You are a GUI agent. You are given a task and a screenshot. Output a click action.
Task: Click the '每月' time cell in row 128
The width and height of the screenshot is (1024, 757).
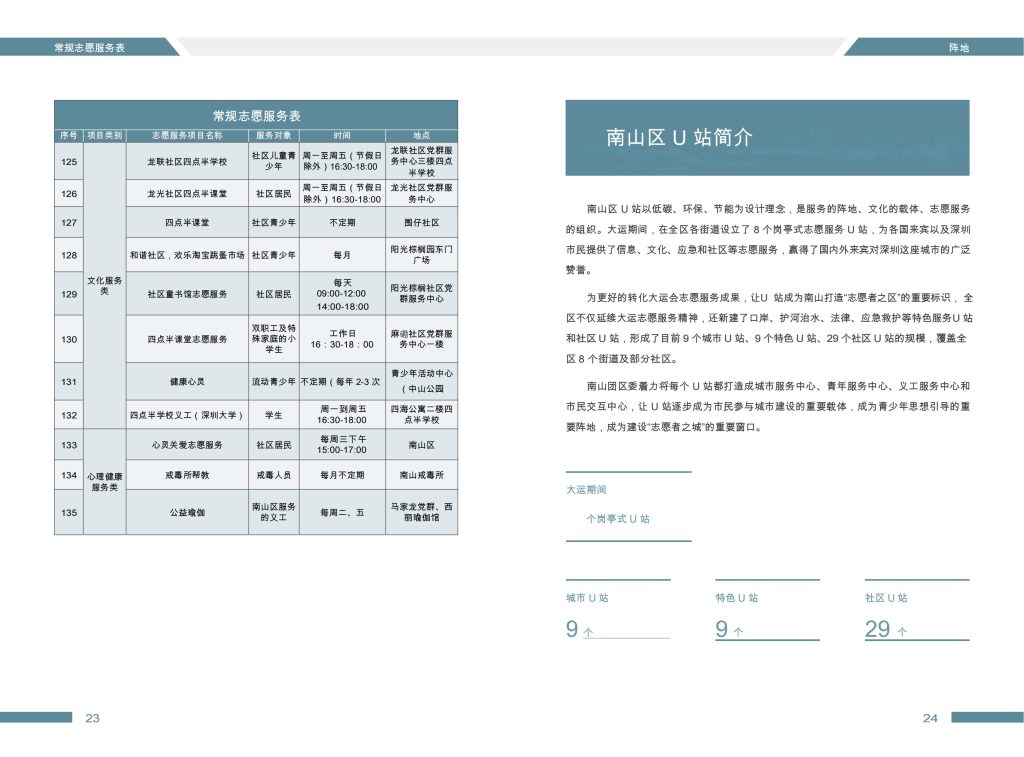pos(342,255)
